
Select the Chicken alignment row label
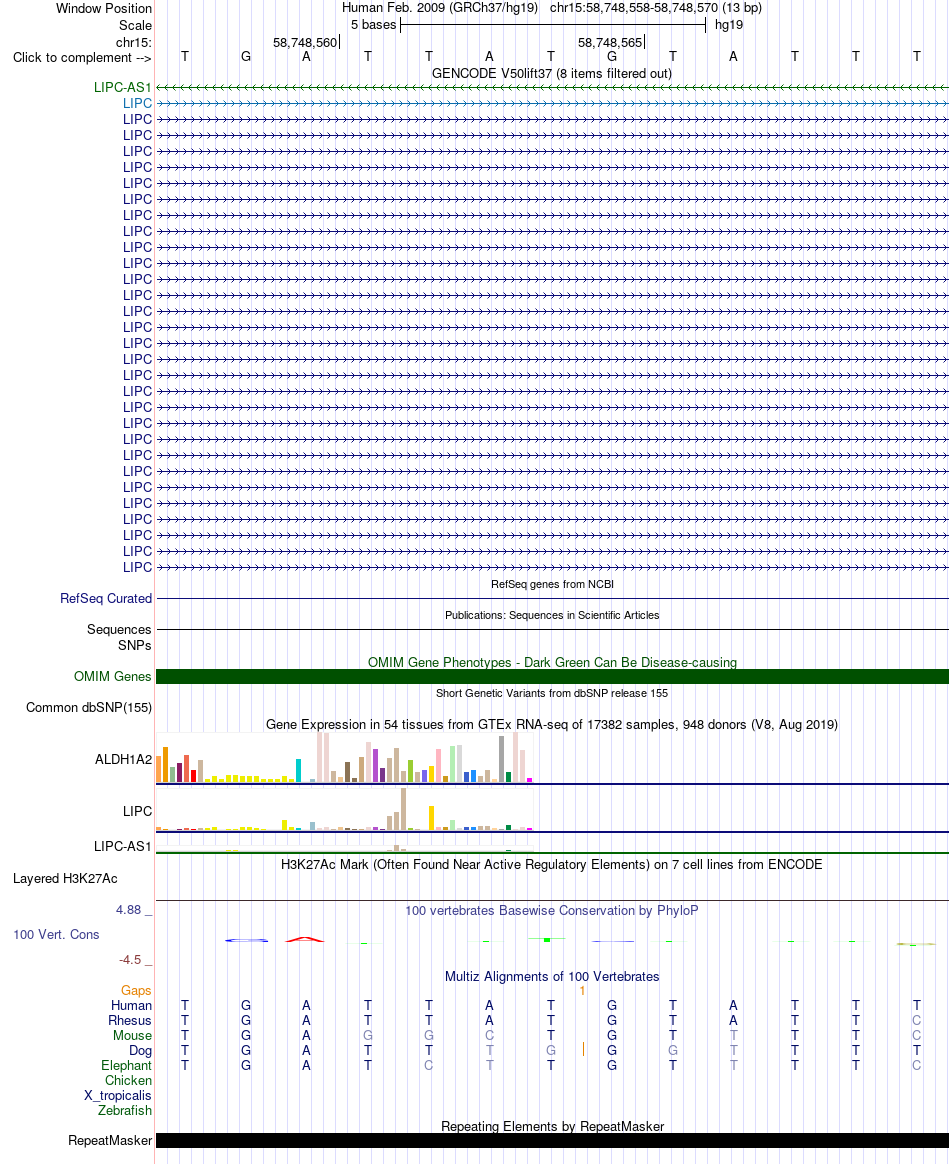tap(128, 1080)
